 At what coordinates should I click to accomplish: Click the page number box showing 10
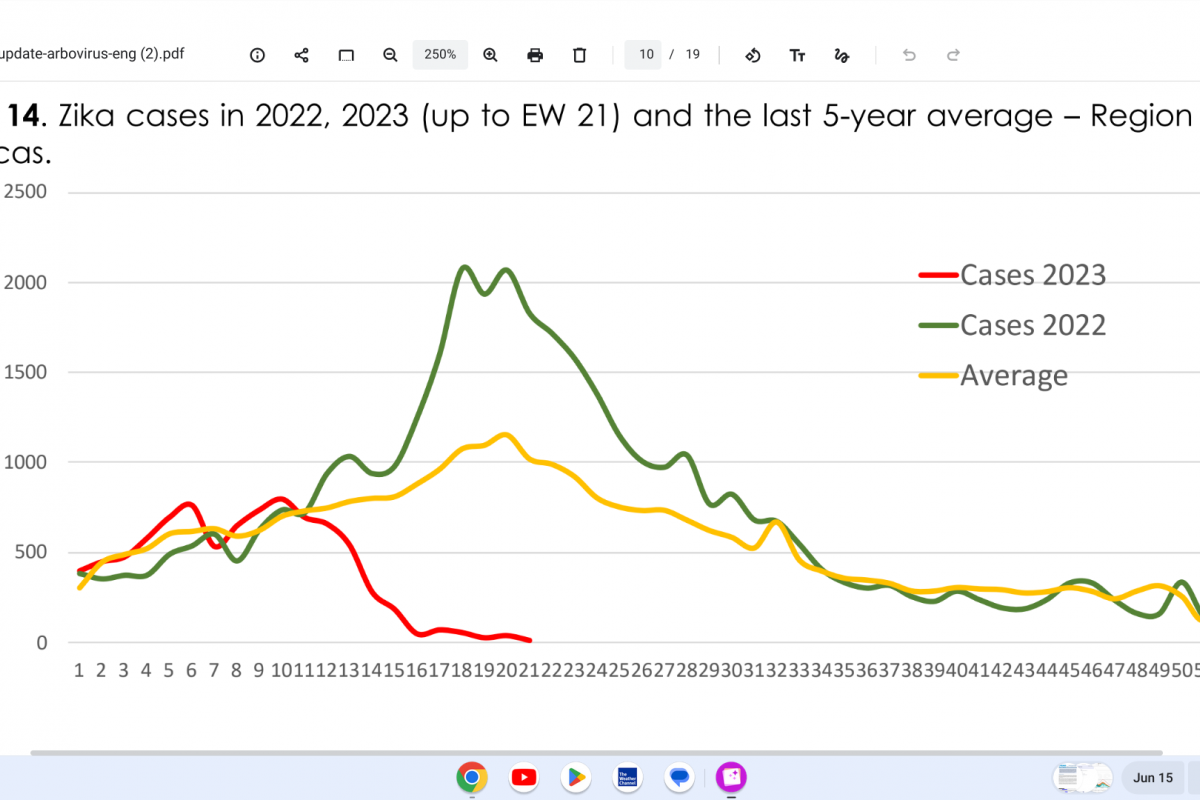coord(645,55)
